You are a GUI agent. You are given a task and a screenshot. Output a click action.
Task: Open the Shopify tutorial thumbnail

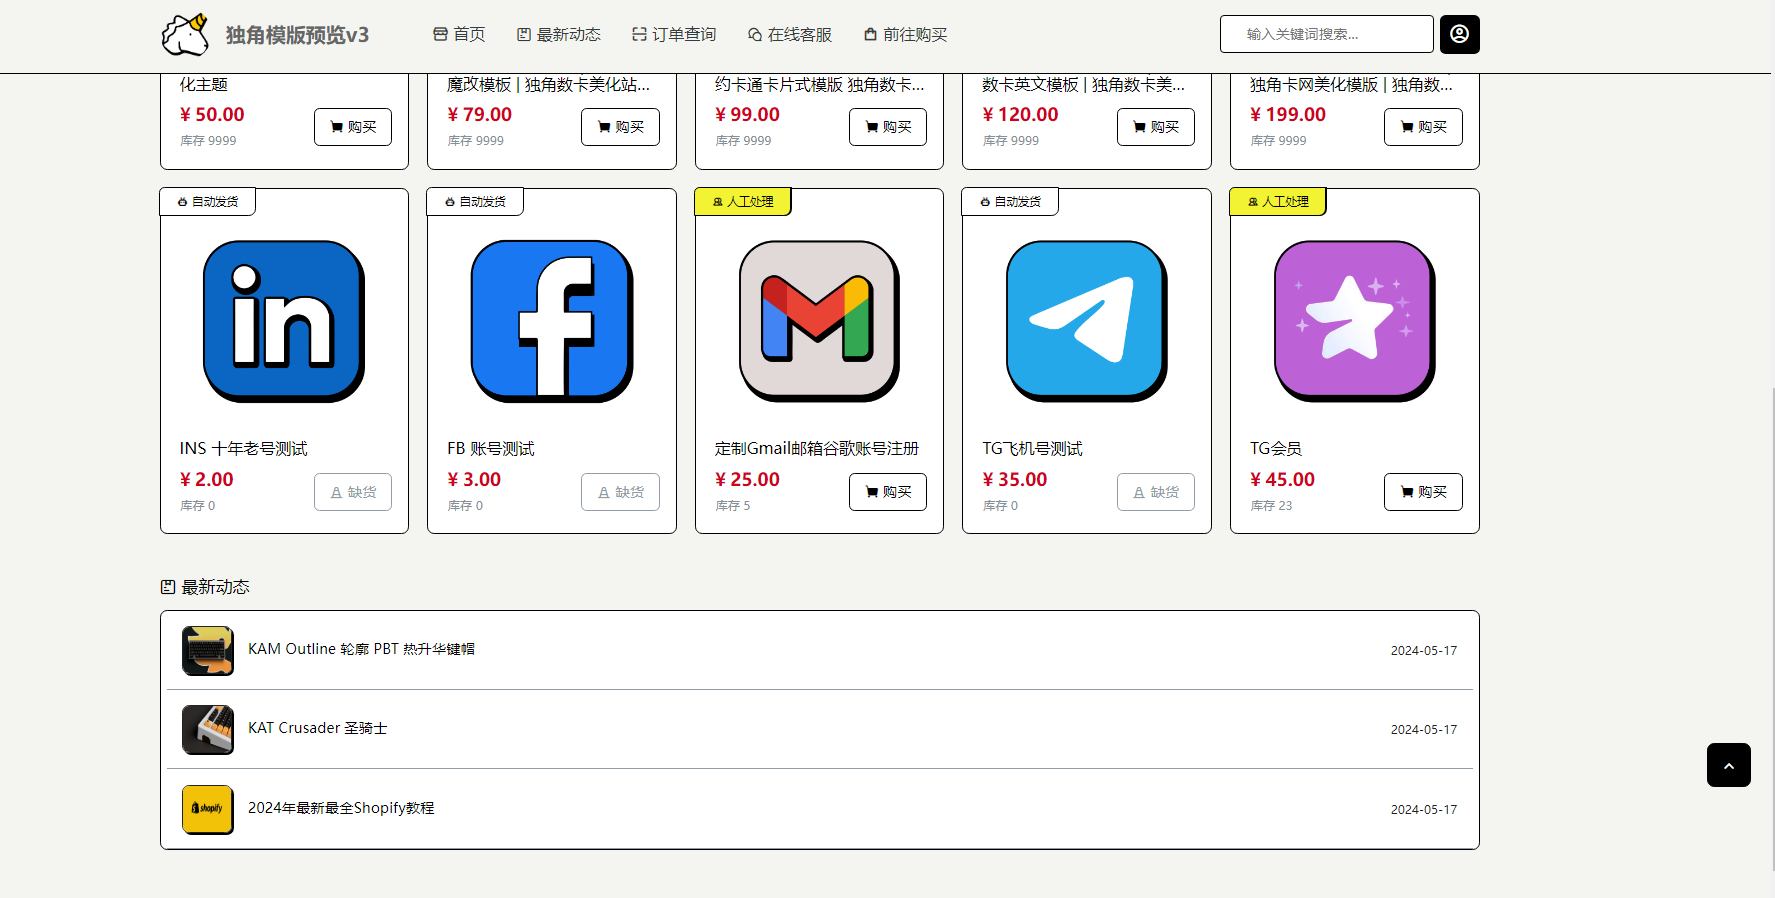(208, 809)
